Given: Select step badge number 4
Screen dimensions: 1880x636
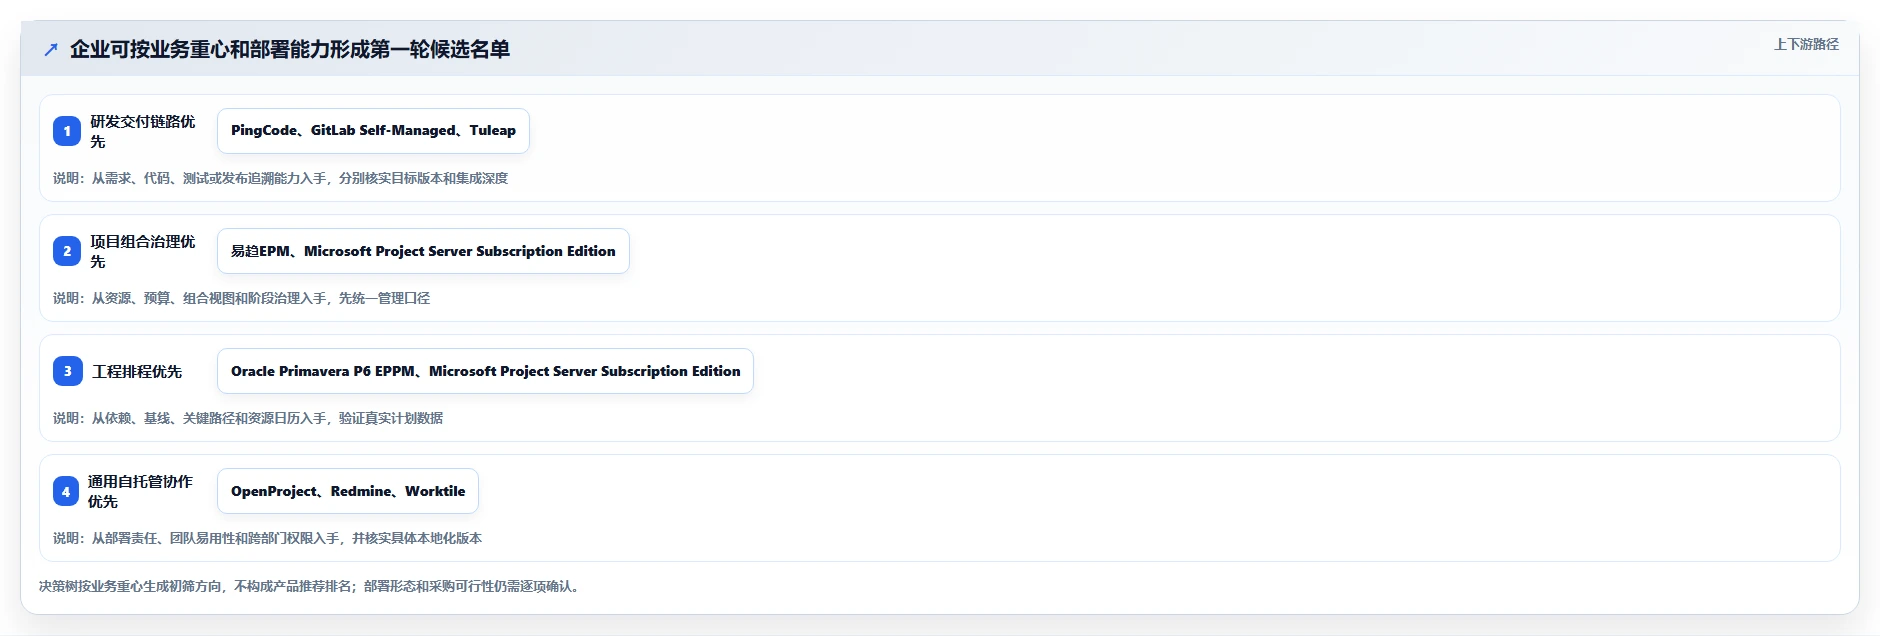Looking at the screenshot, I should point(66,491).
